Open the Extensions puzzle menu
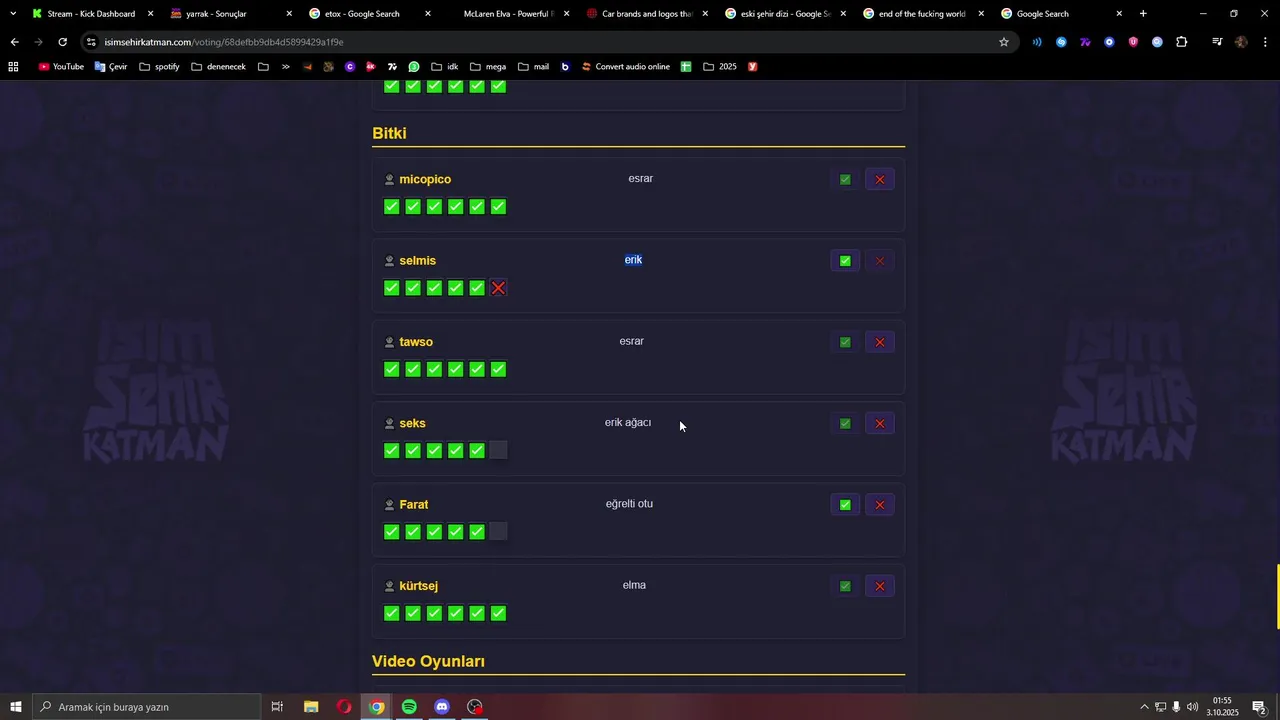 click(1182, 42)
